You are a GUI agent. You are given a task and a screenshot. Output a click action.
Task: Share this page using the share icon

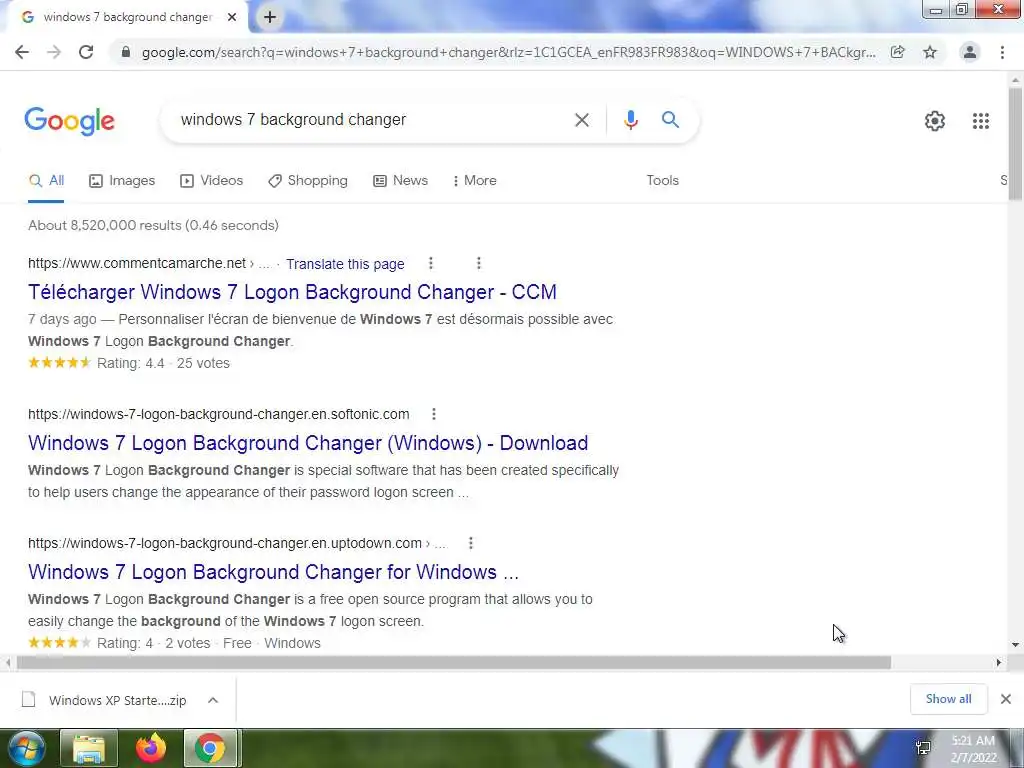[898, 52]
